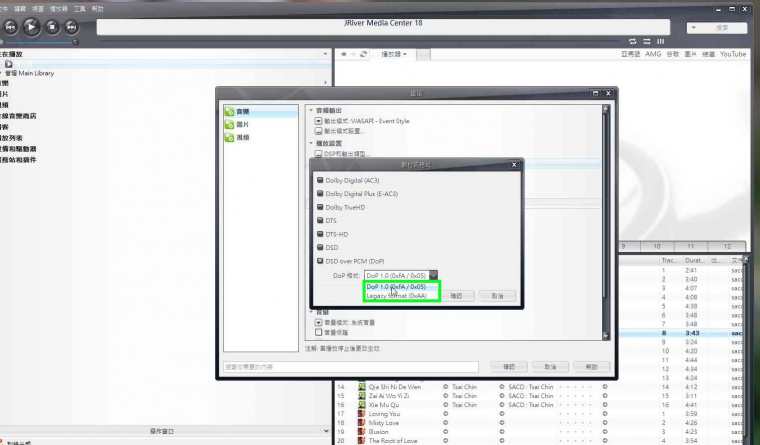This screenshot has height=445, width=760.
Task: Open the 視圖 menu in menu bar
Action: click(x=38, y=9)
